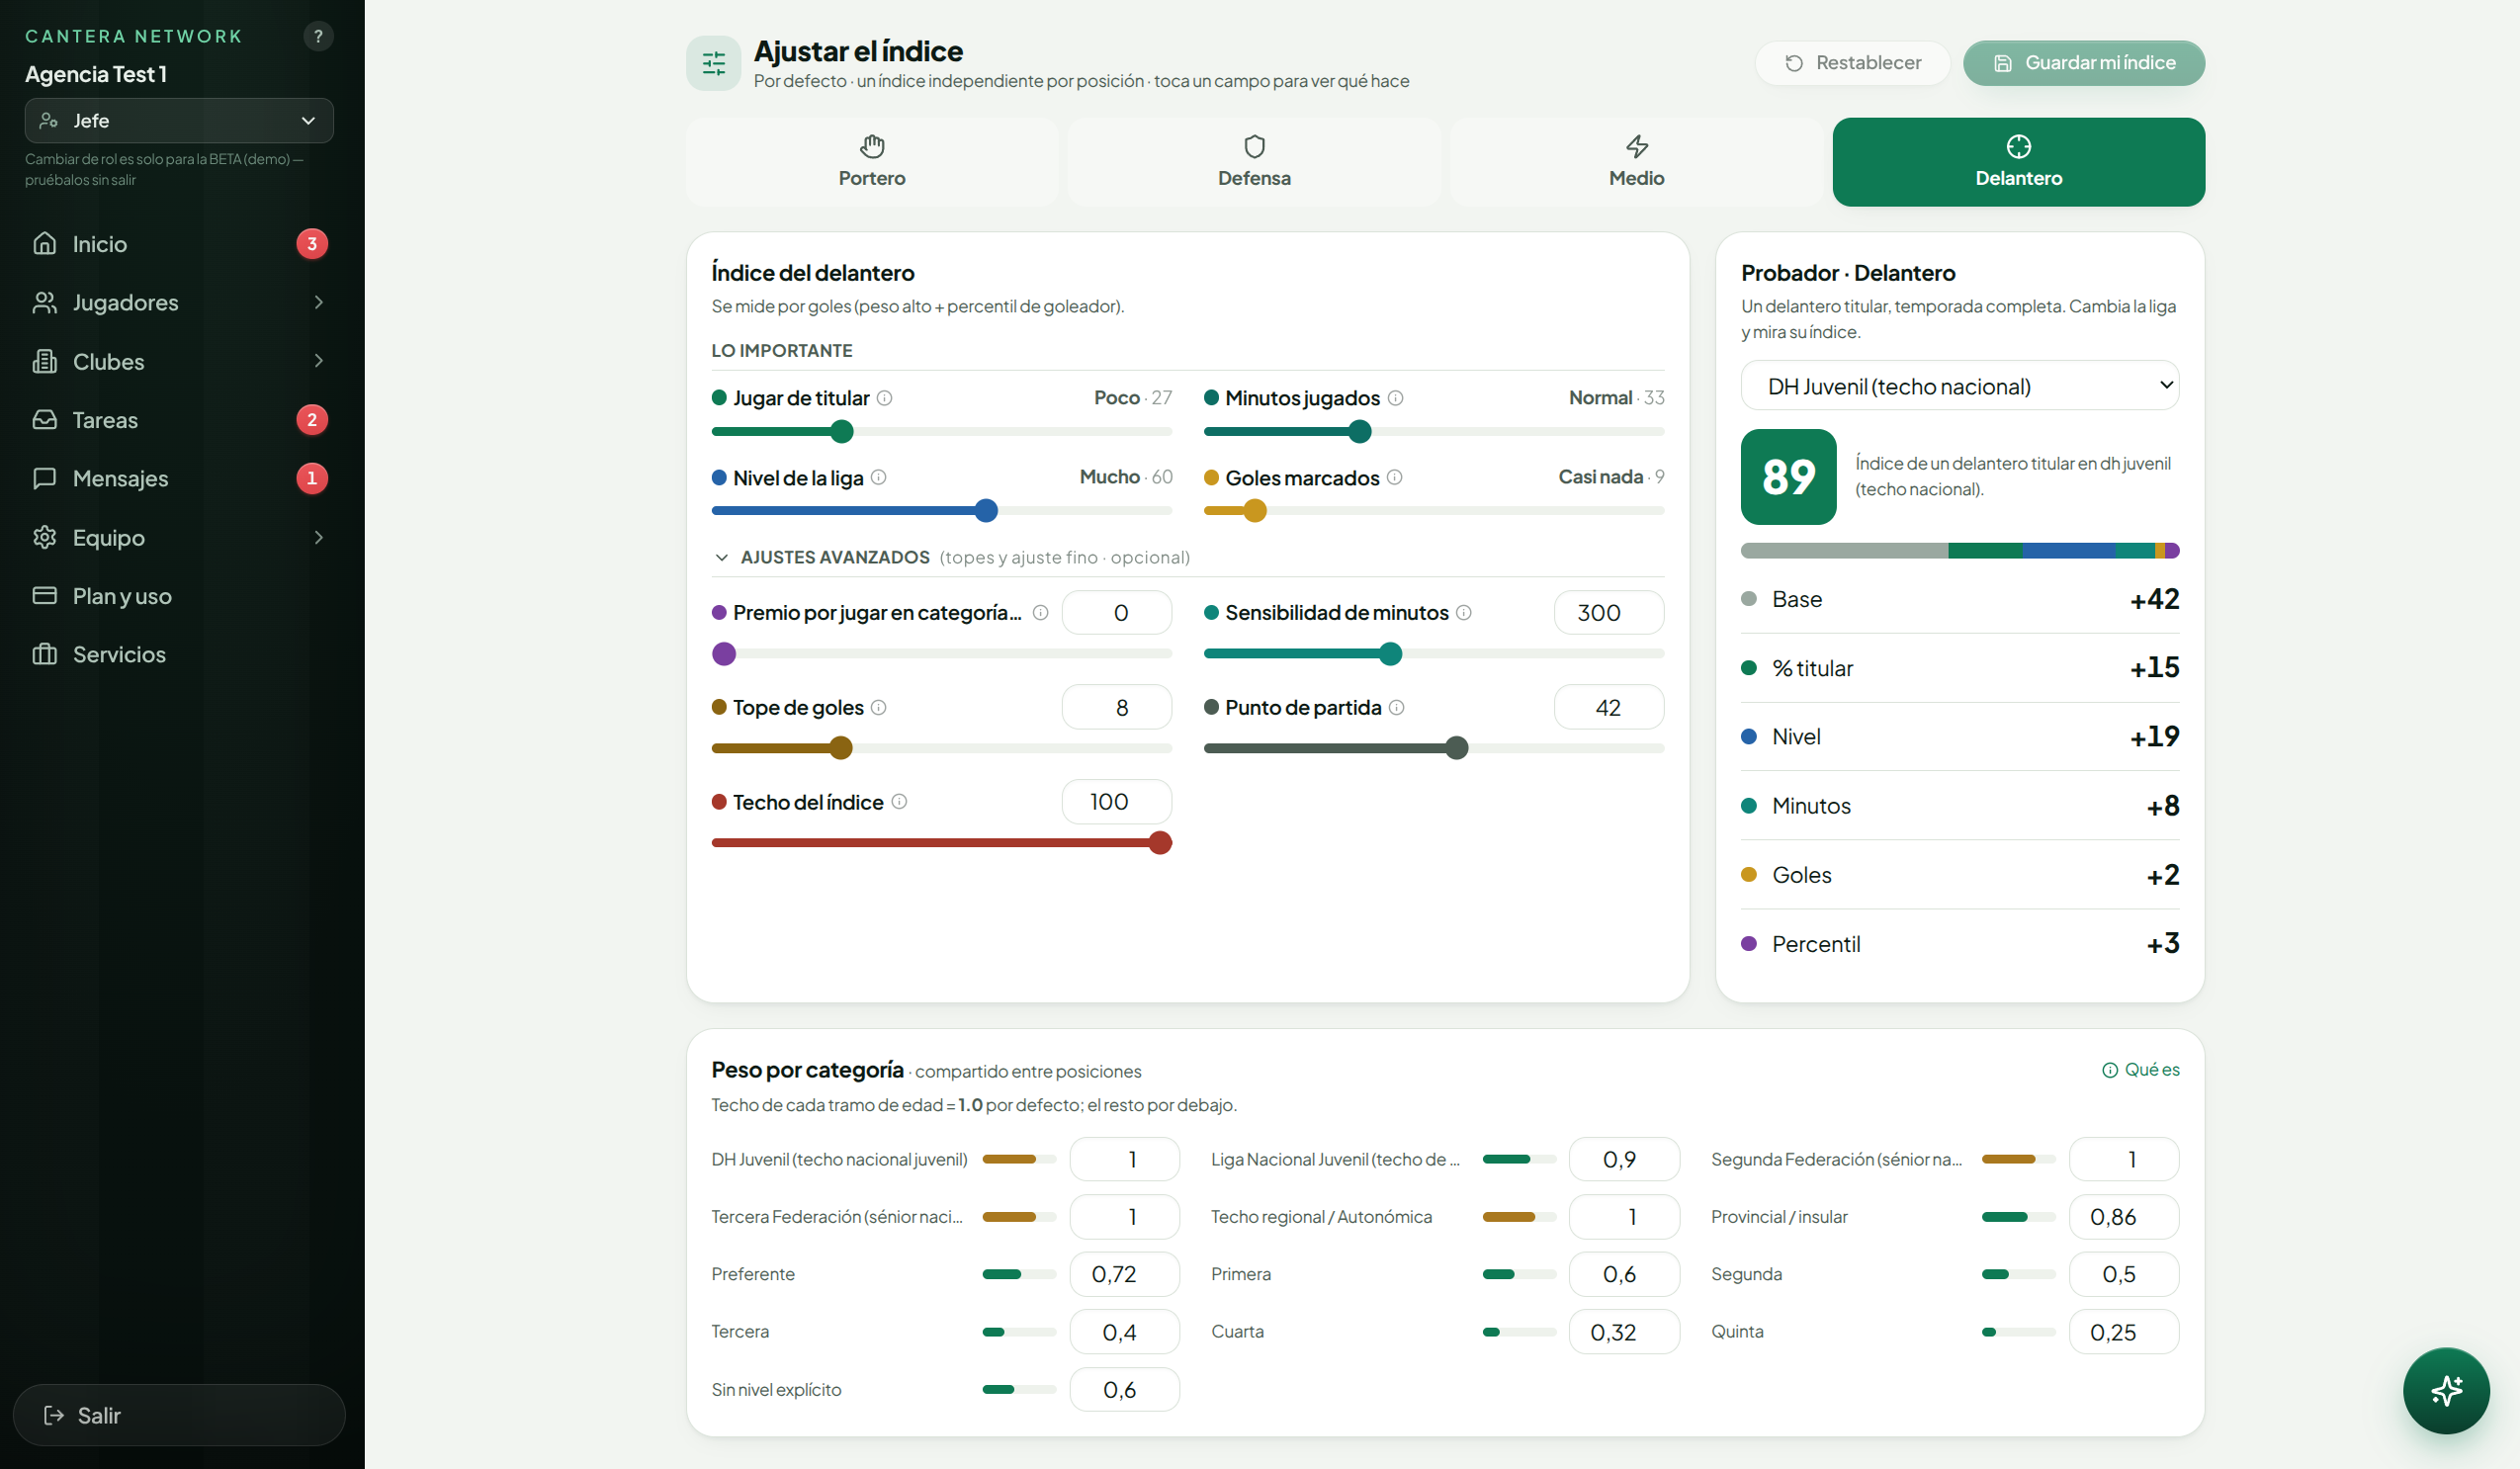Open the Jefe role dropdown
The height and width of the screenshot is (1469, 2520).
179,120
